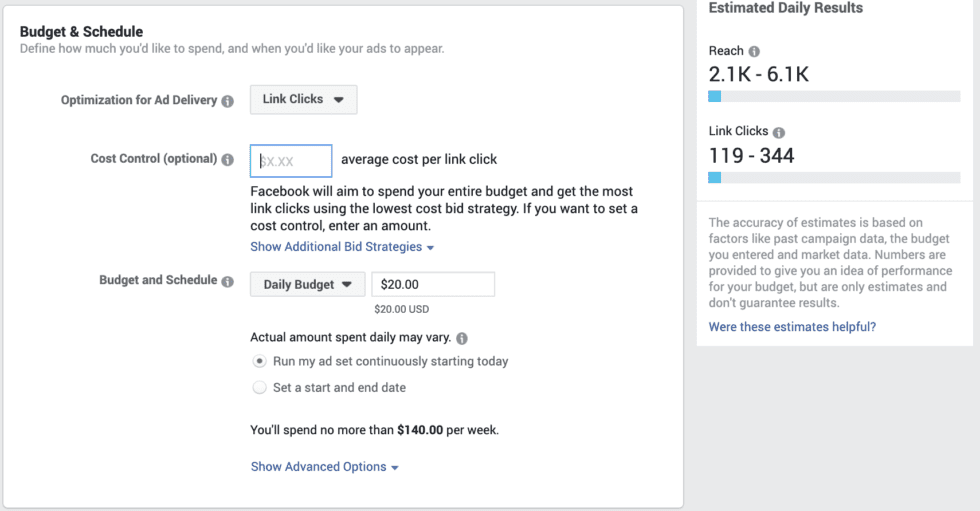Open the Daily Budget type dropdown
Viewport: 980px width, 511px height.
coord(308,284)
